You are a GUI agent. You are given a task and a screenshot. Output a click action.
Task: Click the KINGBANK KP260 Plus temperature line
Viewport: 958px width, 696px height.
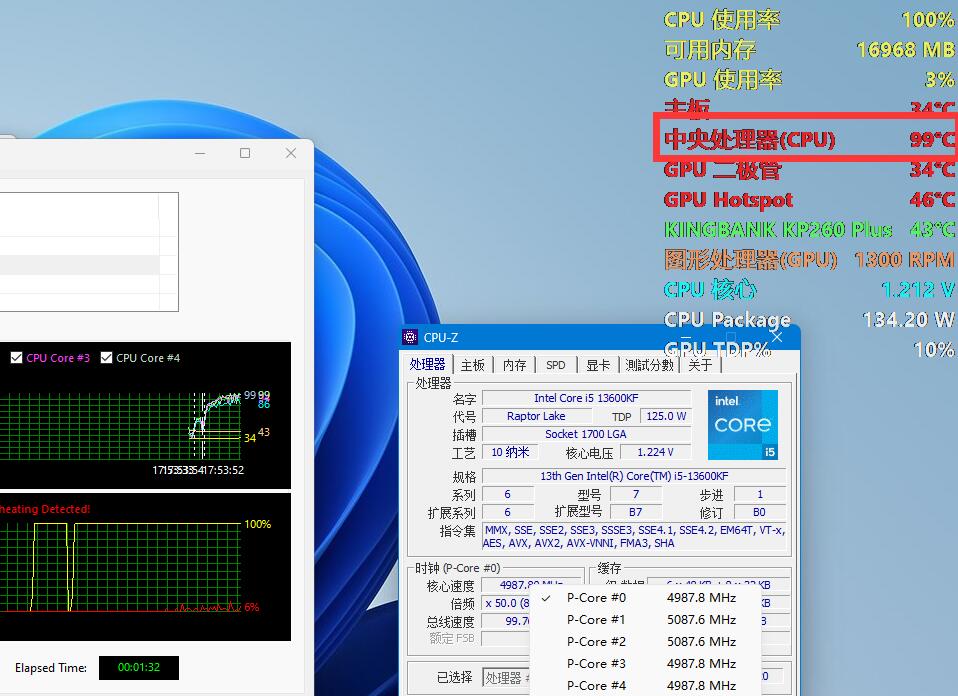click(x=809, y=229)
